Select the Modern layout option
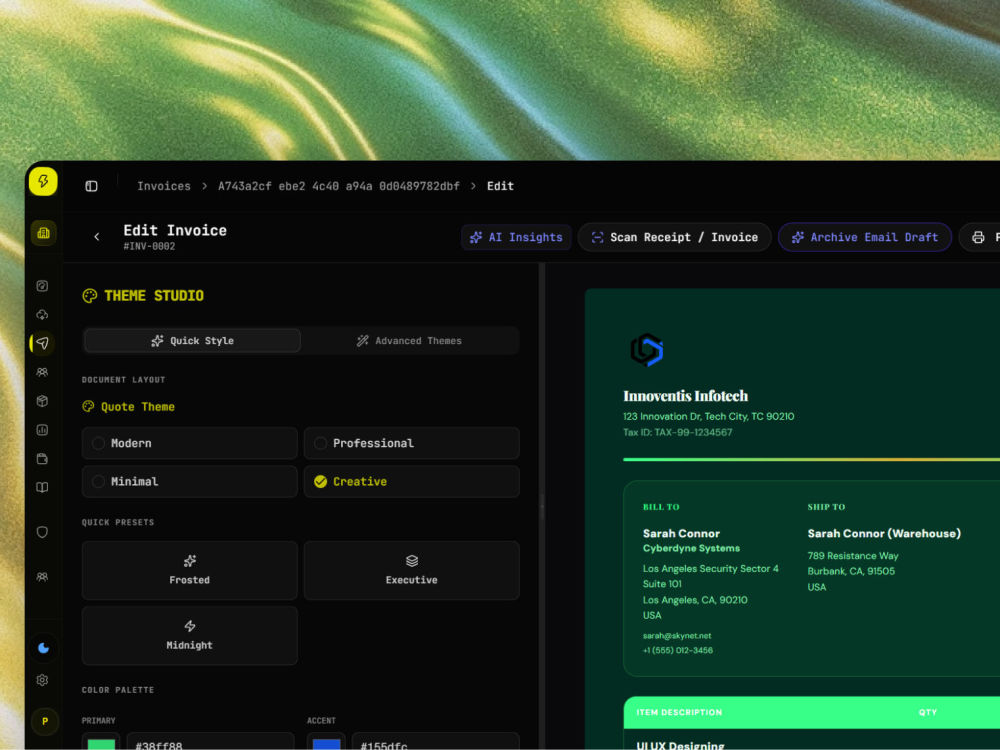Image resolution: width=1000 pixels, height=750 pixels. coord(189,443)
